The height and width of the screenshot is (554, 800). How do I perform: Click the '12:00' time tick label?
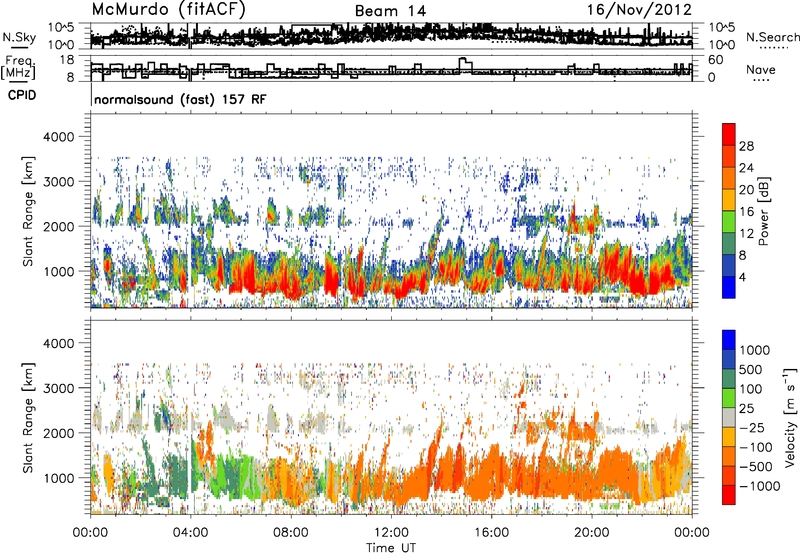(x=391, y=533)
